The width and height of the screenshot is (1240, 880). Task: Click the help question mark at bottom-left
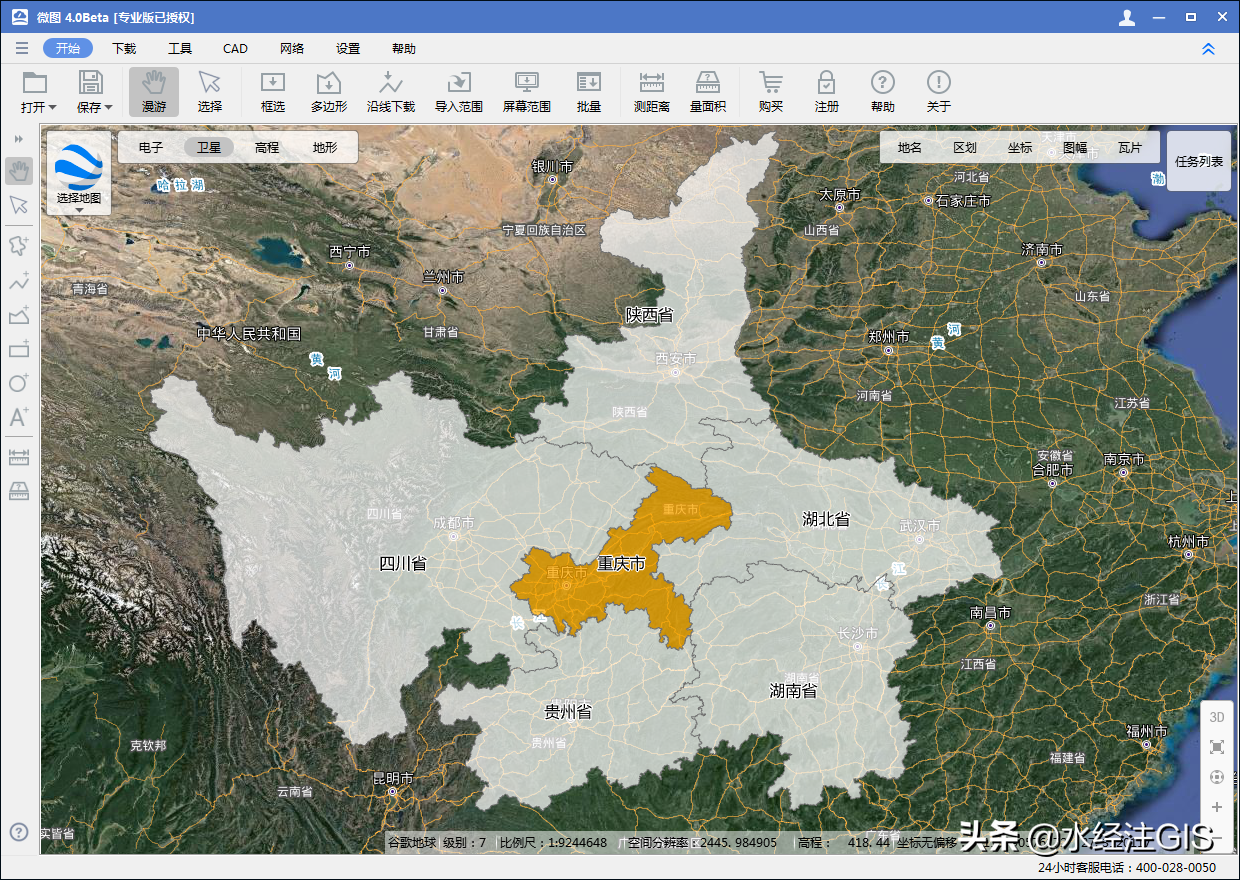[x=19, y=832]
